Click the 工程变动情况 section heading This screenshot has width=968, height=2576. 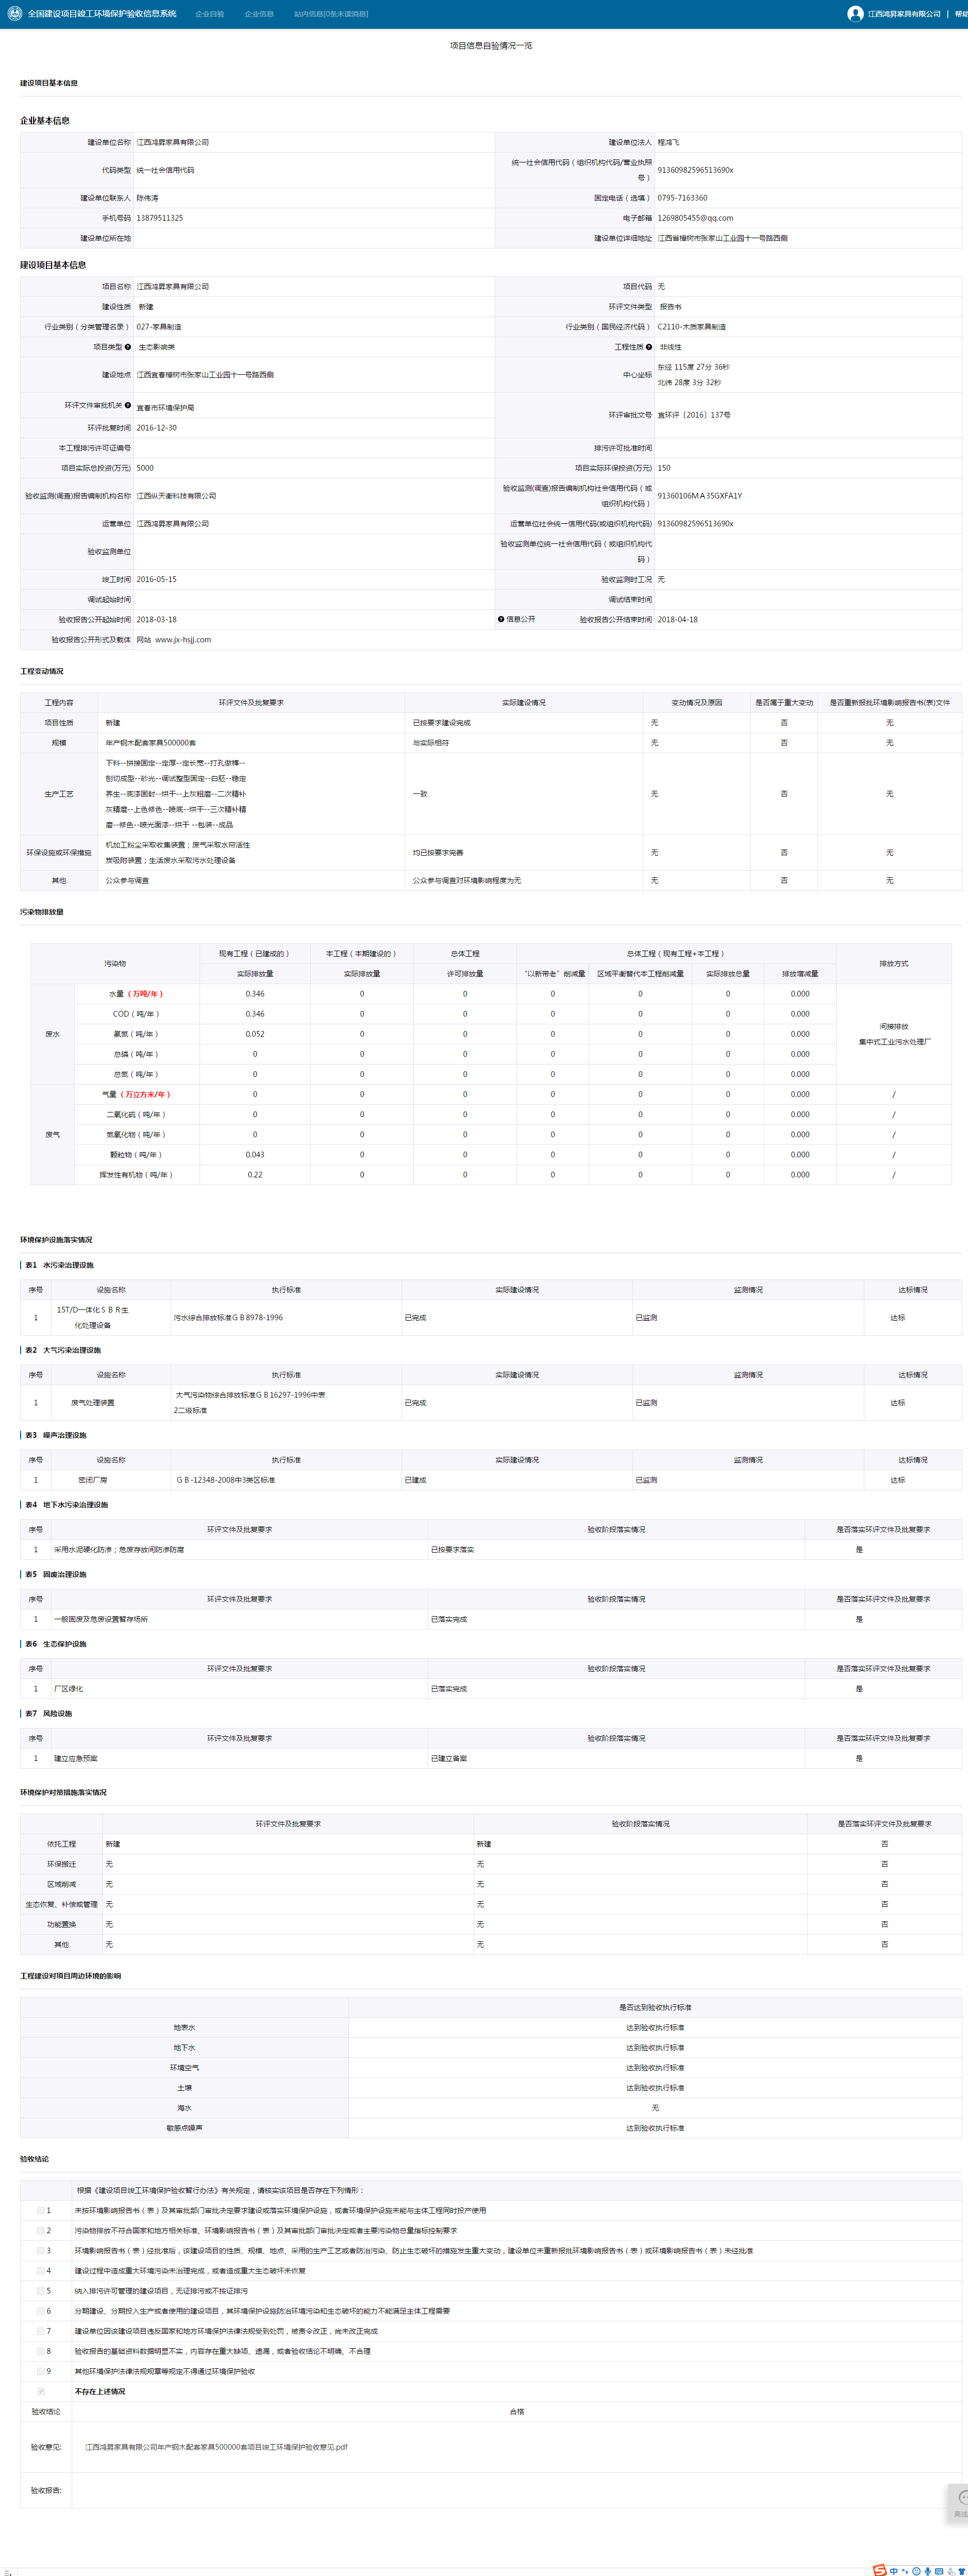tap(42, 672)
